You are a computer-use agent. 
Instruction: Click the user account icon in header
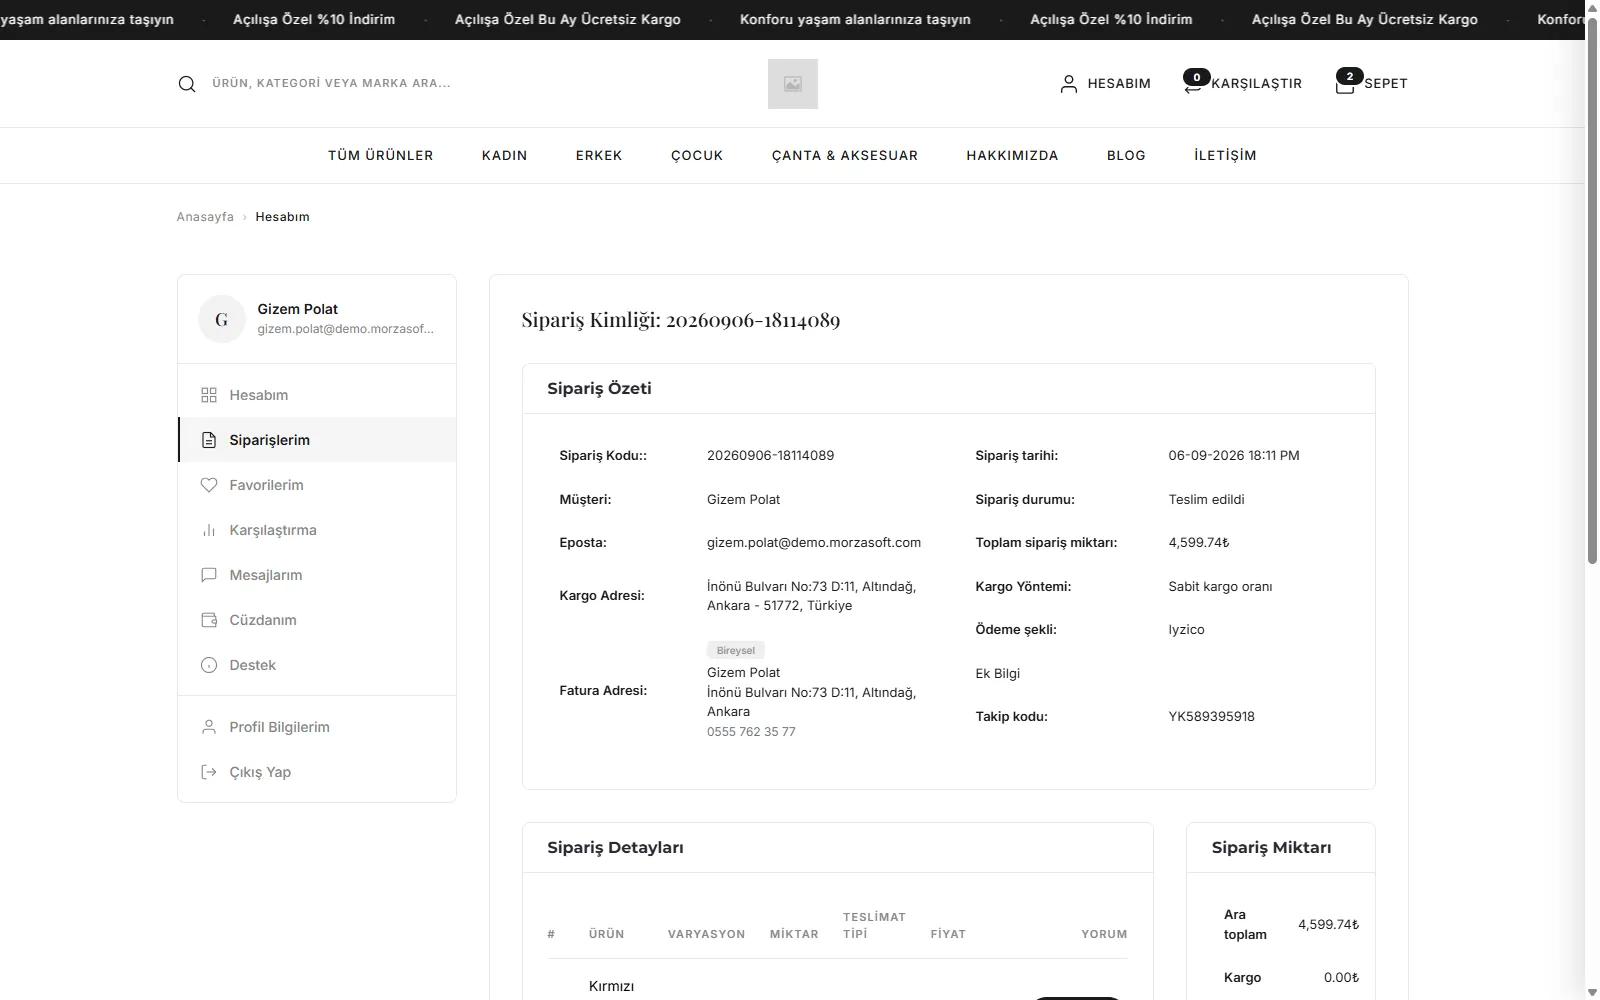click(x=1069, y=84)
